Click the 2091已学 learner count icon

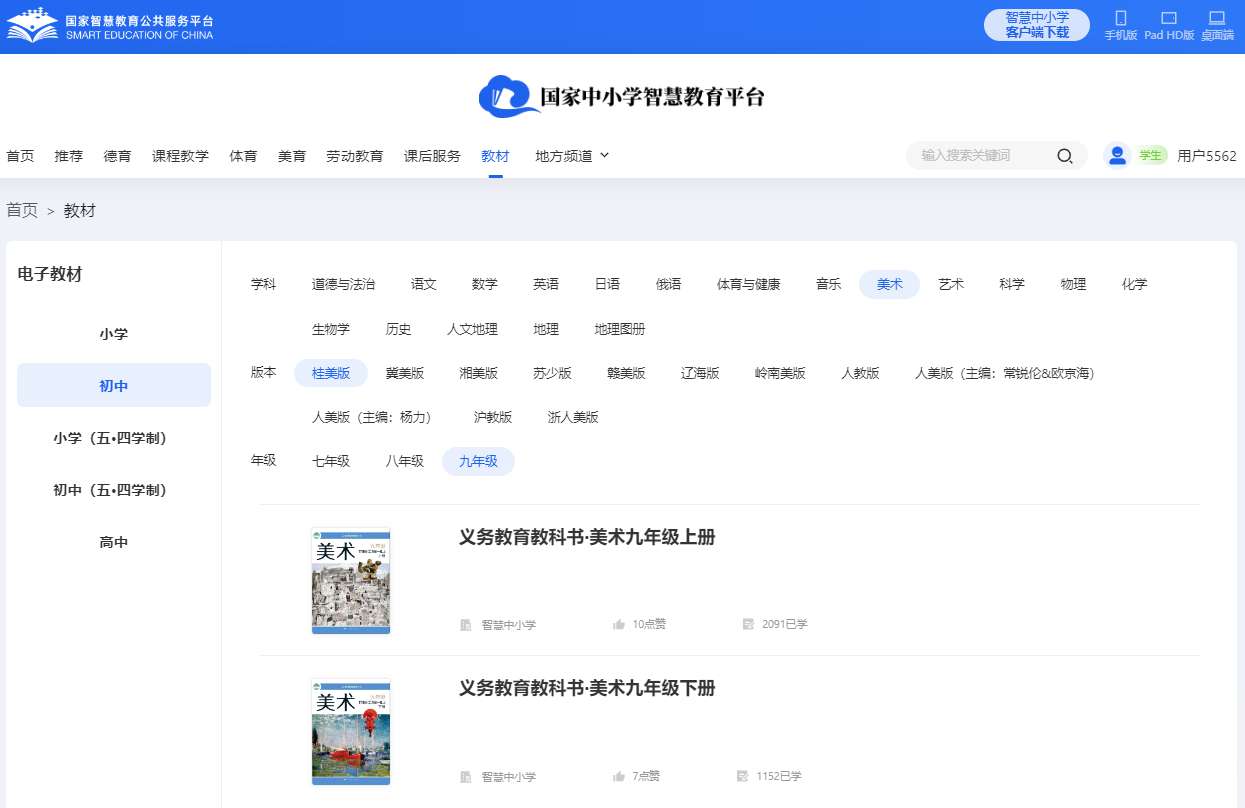point(748,624)
